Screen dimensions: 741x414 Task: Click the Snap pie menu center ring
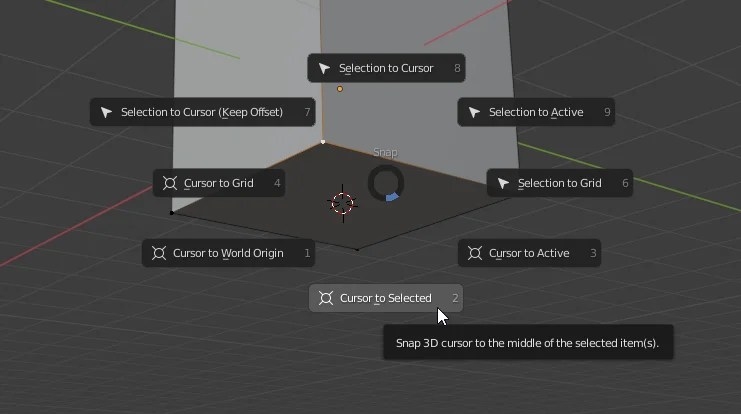point(385,183)
